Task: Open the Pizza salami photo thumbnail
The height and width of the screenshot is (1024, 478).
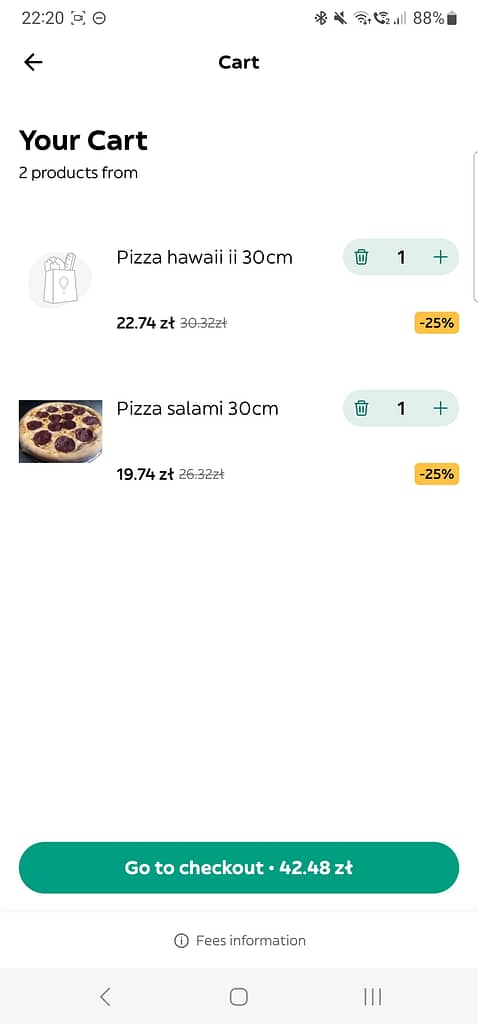Action: (x=60, y=431)
